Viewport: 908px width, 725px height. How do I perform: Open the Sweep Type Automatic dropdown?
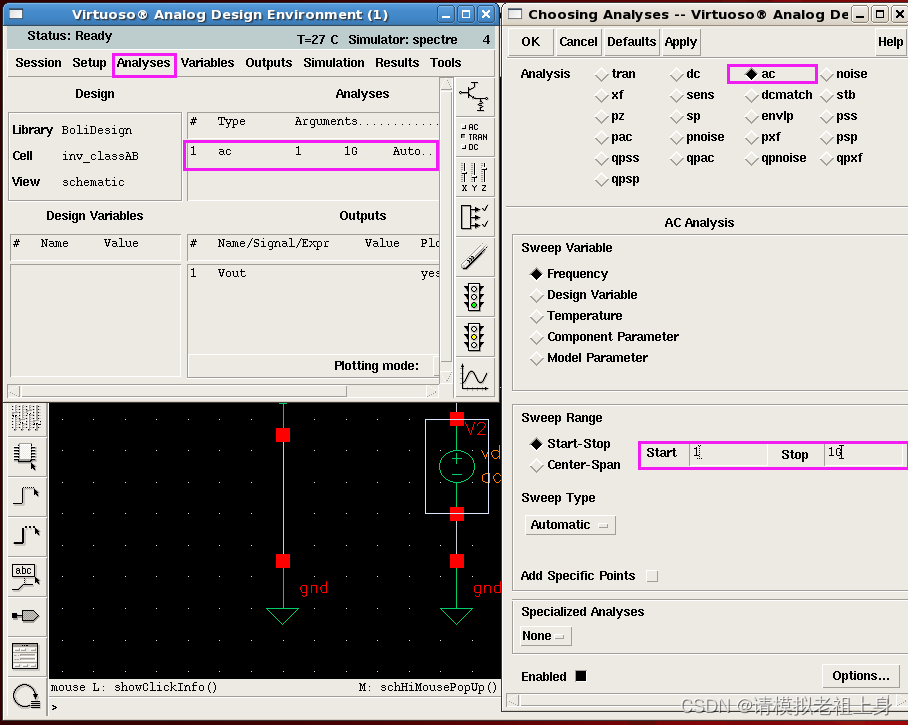(x=570, y=525)
